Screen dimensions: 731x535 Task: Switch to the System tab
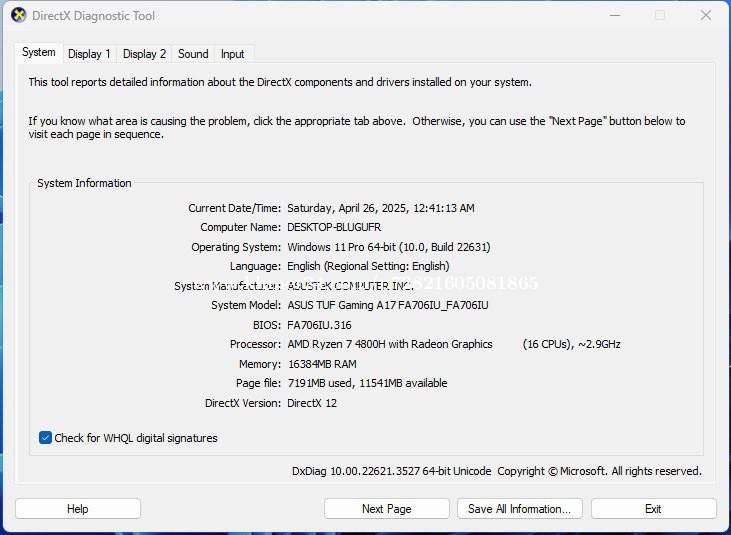point(39,53)
